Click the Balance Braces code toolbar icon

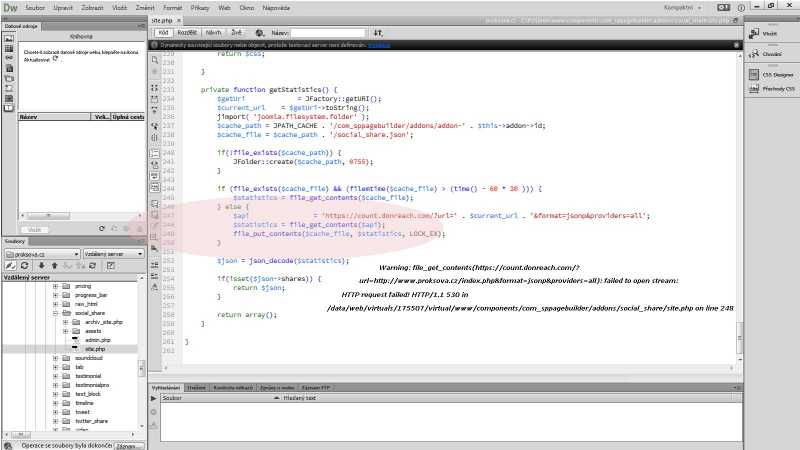coord(155,137)
